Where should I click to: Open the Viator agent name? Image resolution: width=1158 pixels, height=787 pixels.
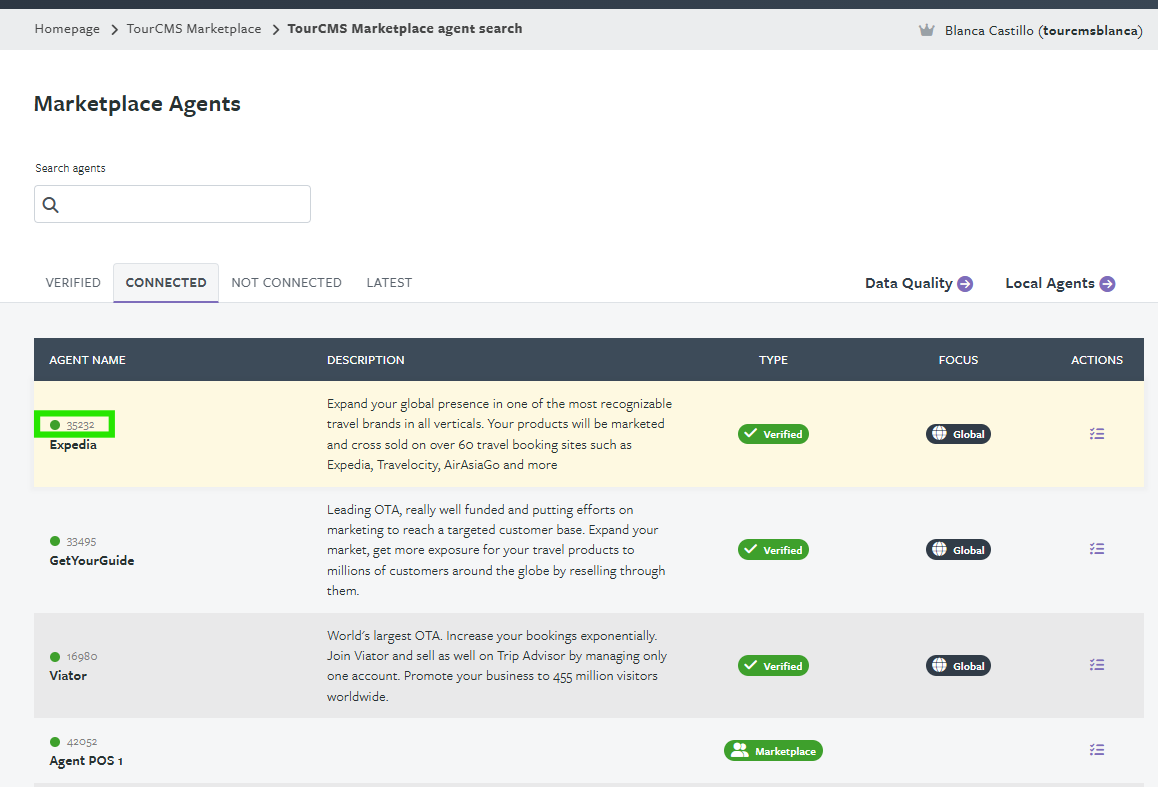click(68, 676)
